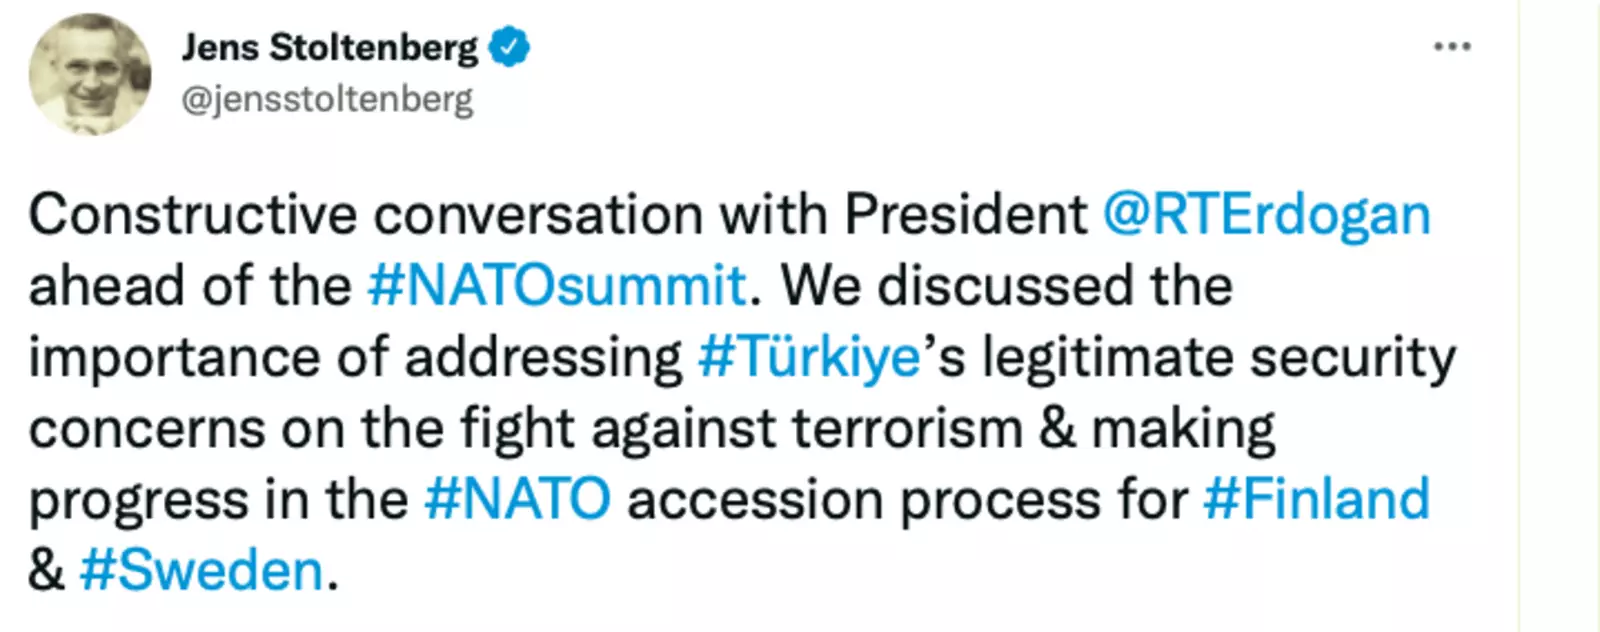Click the ampersand before #Sweden
Viewport: 1600px width, 632px height.
tap(46, 571)
